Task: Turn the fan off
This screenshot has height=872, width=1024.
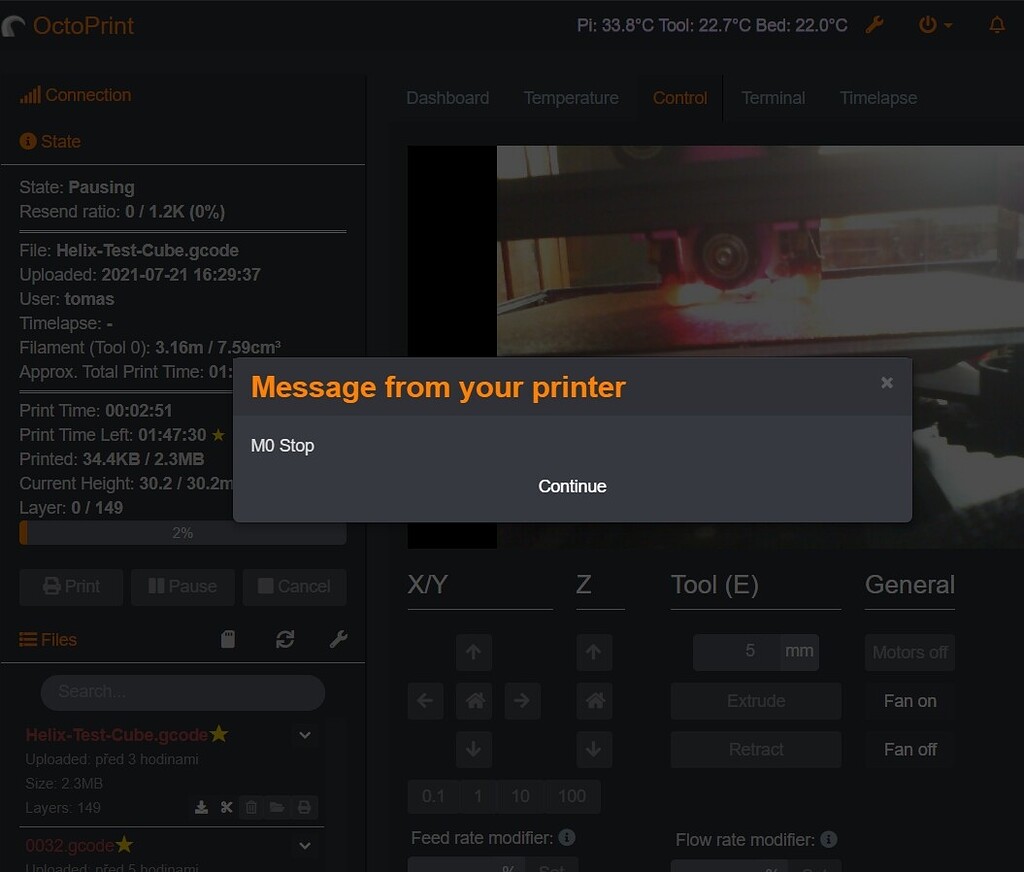Action: tap(908, 749)
